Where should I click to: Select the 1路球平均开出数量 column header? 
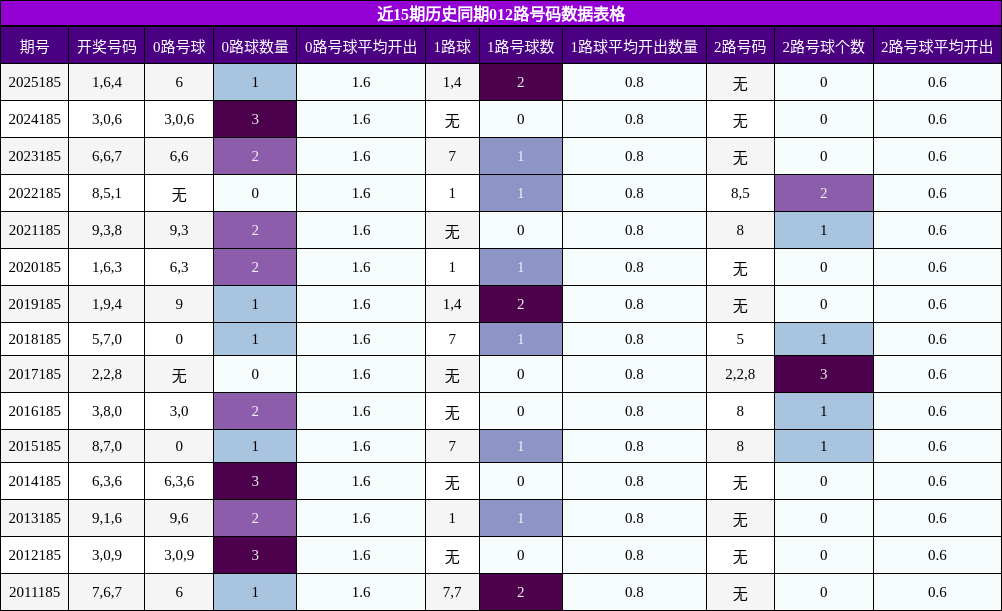635,45
